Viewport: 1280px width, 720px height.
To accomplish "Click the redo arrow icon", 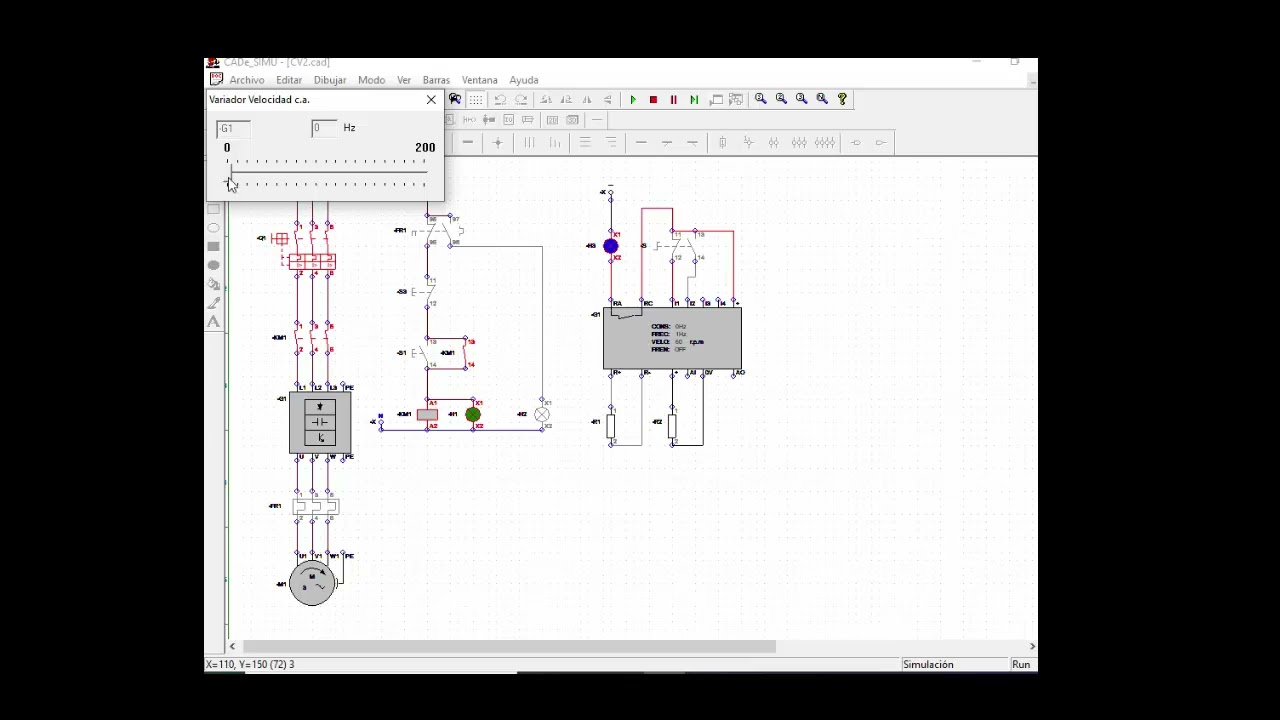I will (521, 99).
